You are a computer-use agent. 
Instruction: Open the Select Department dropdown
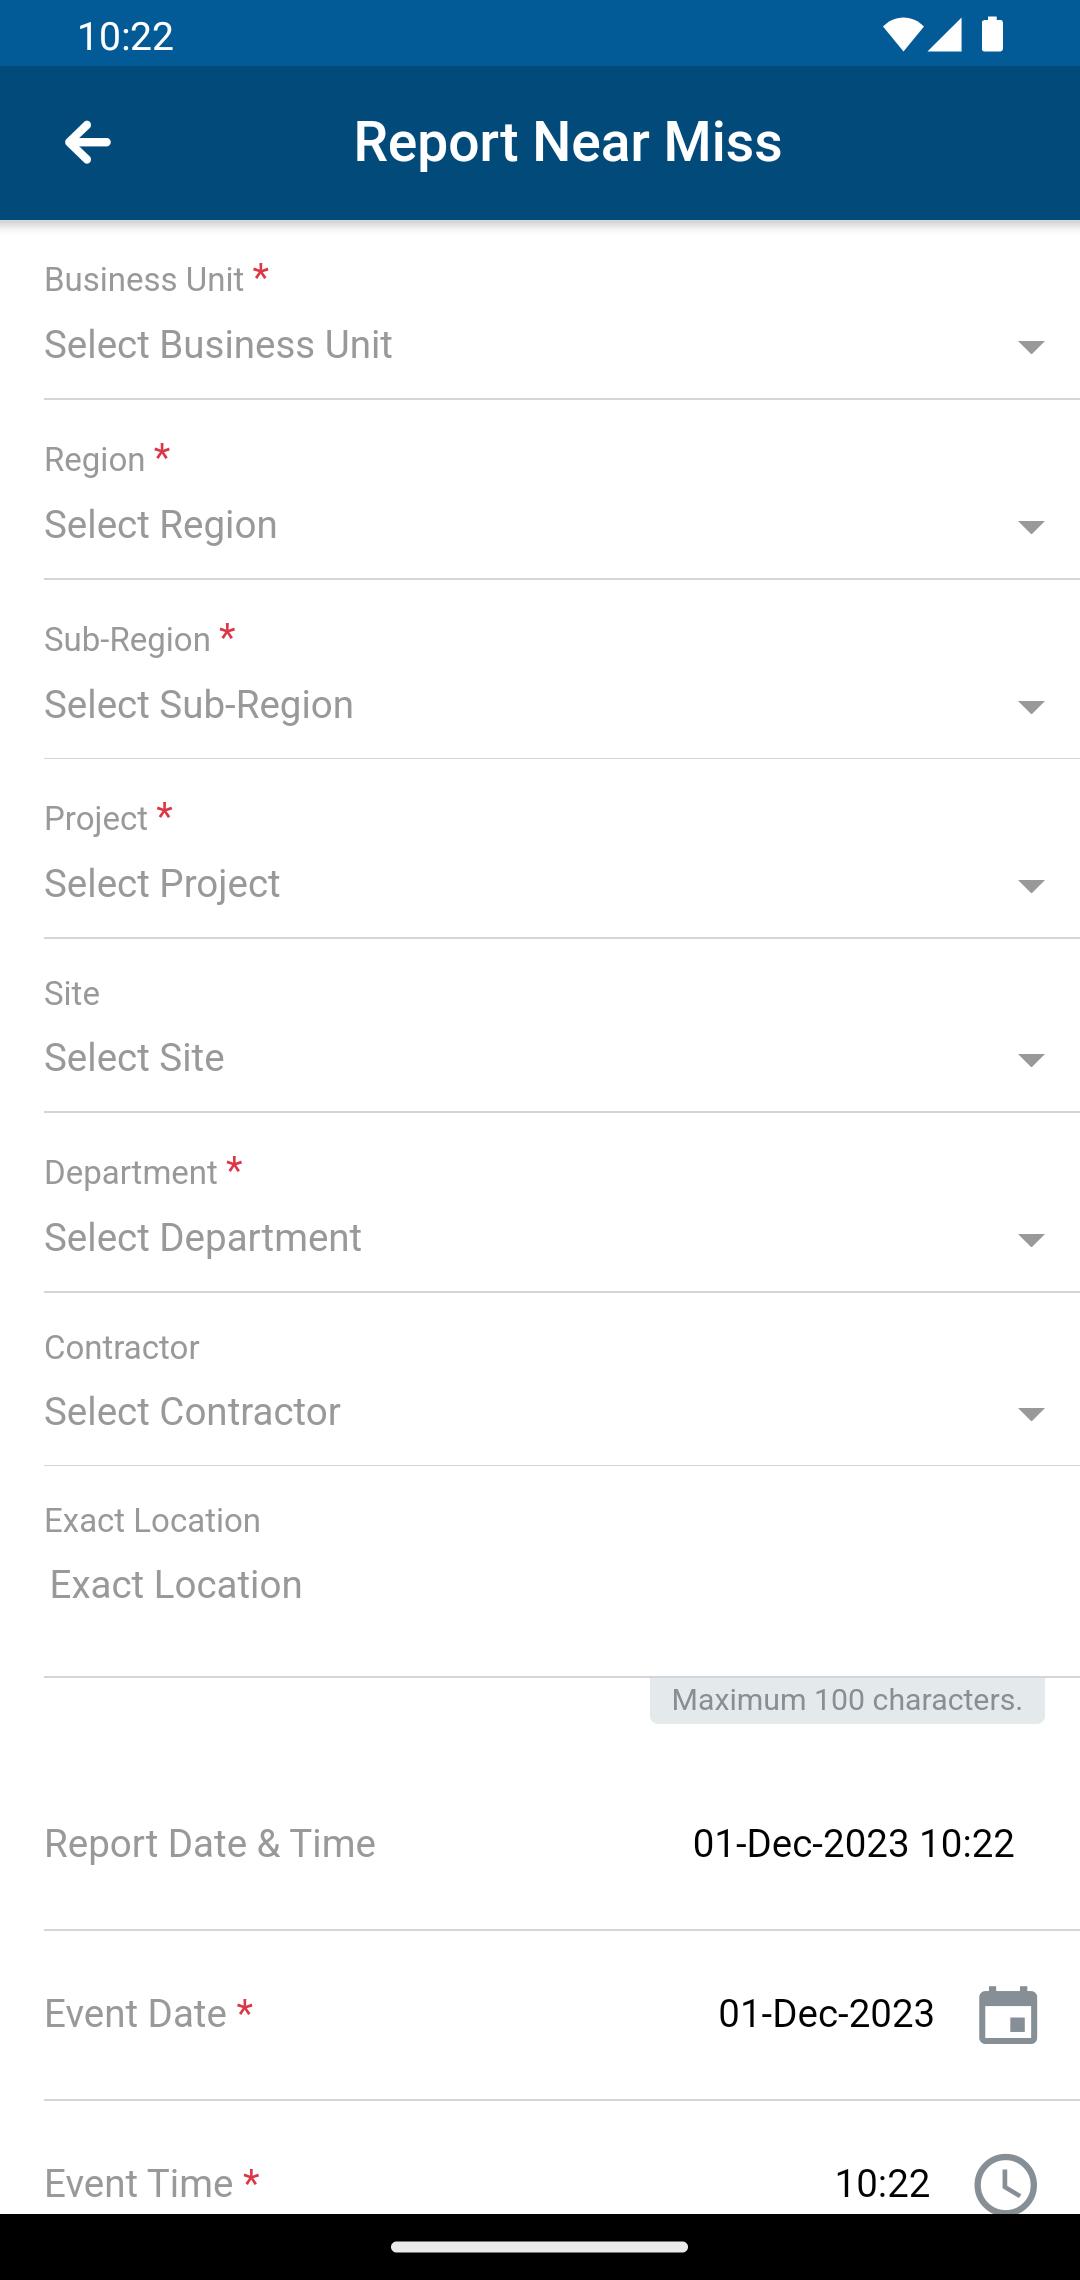(545, 1239)
